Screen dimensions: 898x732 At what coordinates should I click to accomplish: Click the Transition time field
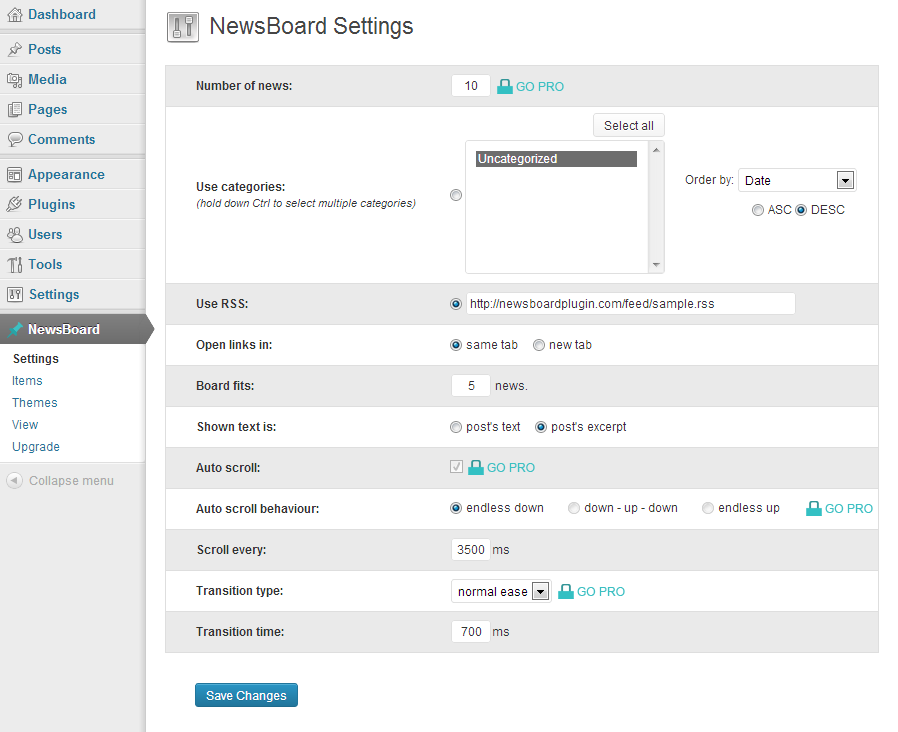[471, 631]
